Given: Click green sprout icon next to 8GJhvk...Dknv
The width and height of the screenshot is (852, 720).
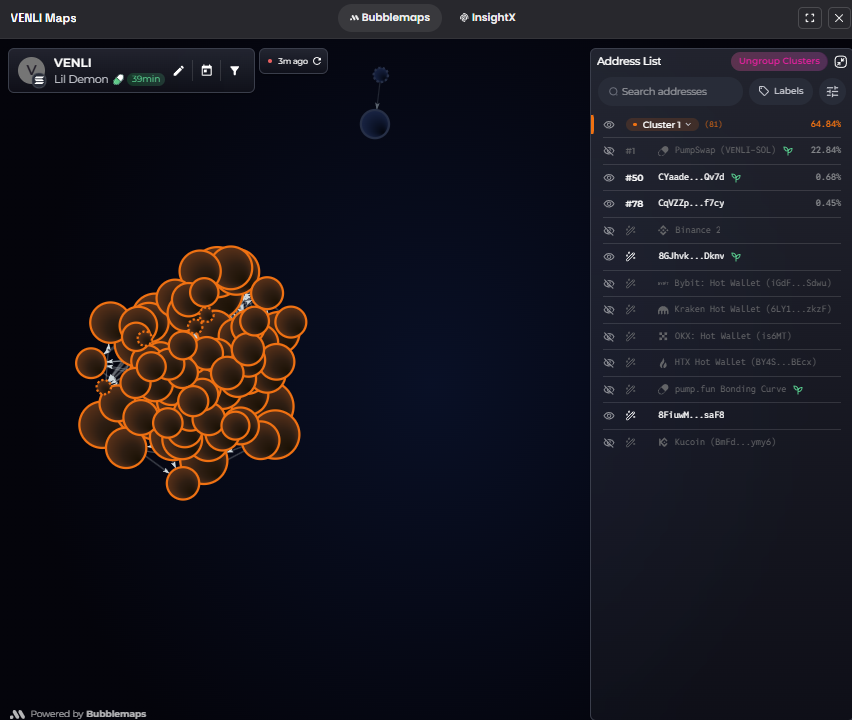Looking at the screenshot, I should point(736,256).
